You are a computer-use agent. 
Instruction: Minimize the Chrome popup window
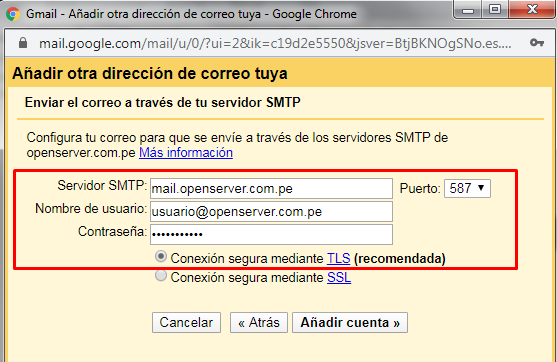point(467,10)
